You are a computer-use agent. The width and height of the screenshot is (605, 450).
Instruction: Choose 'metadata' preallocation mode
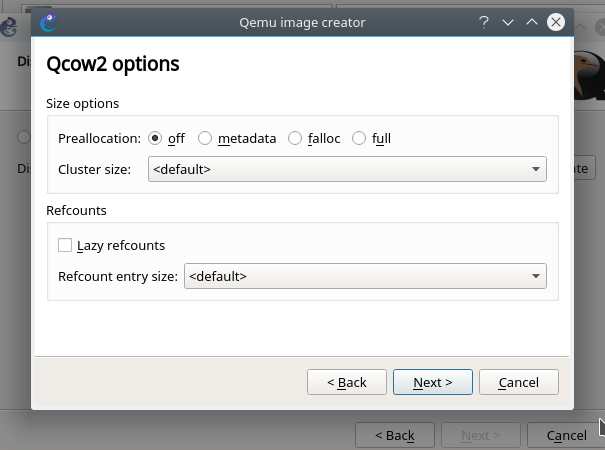point(205,139)
